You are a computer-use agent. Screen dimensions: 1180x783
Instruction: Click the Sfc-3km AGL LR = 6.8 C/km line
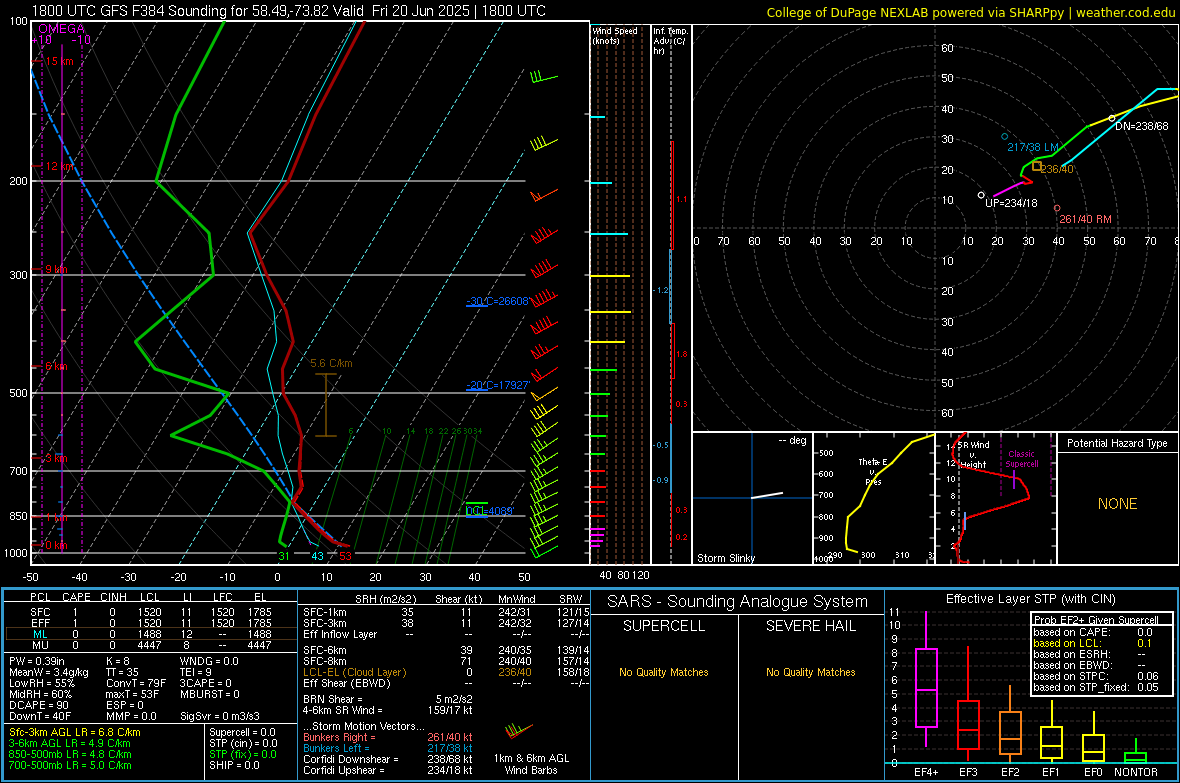[75, 733]
